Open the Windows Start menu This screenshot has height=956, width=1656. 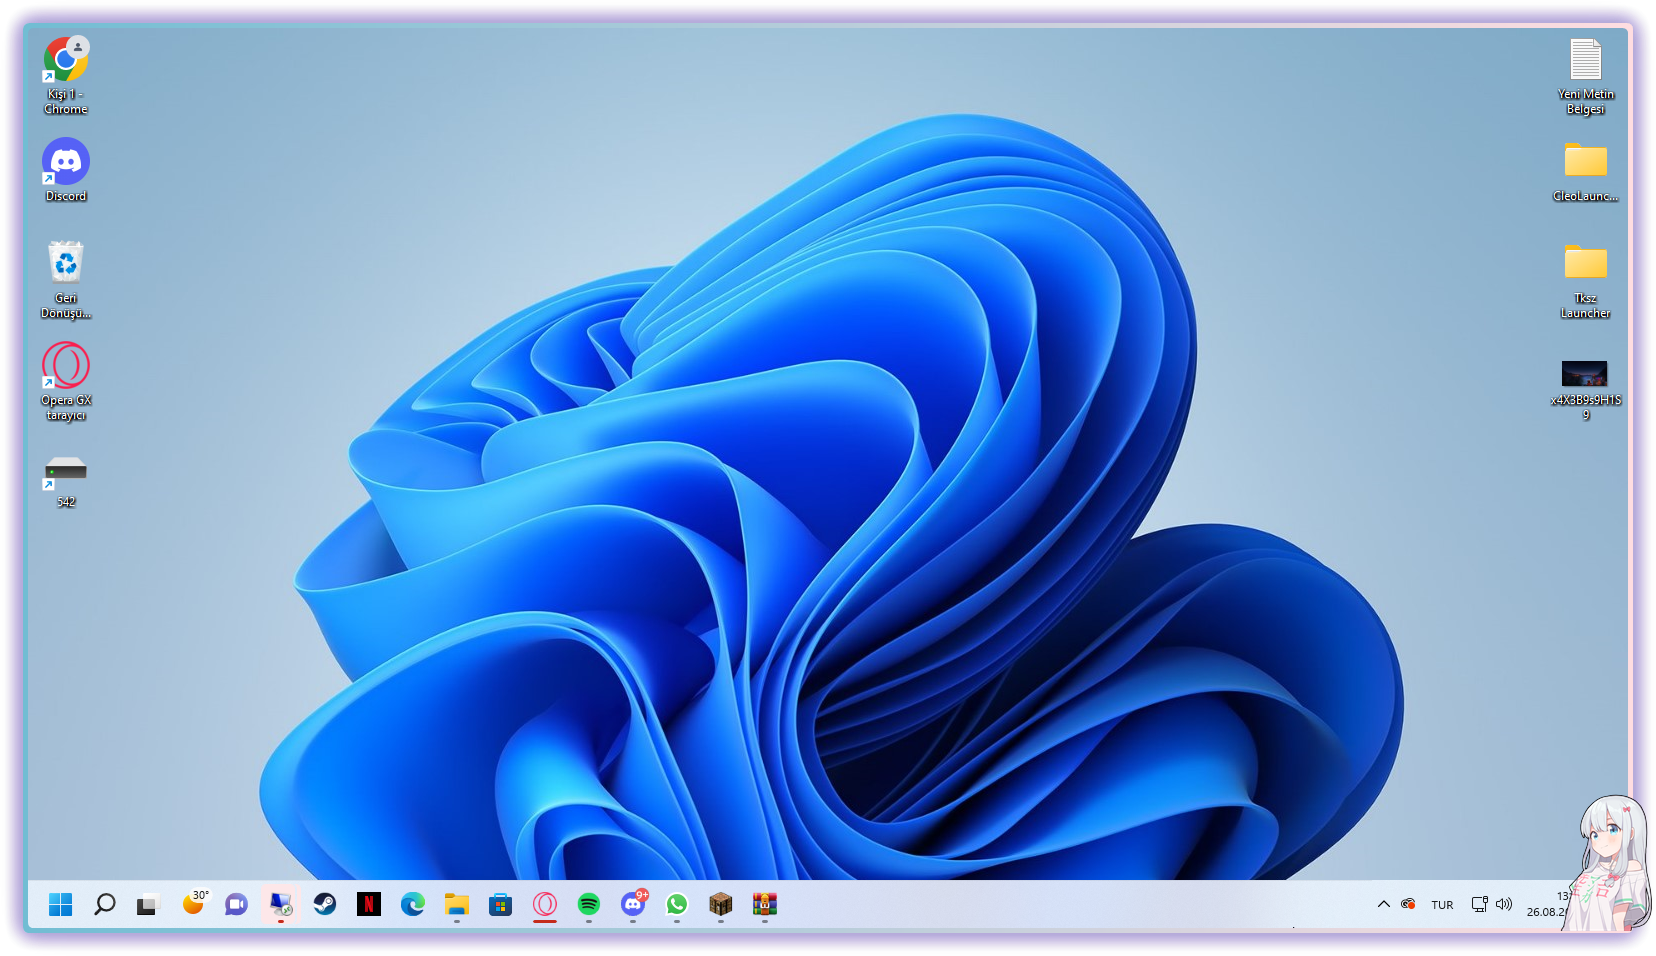tap(61, 905)
